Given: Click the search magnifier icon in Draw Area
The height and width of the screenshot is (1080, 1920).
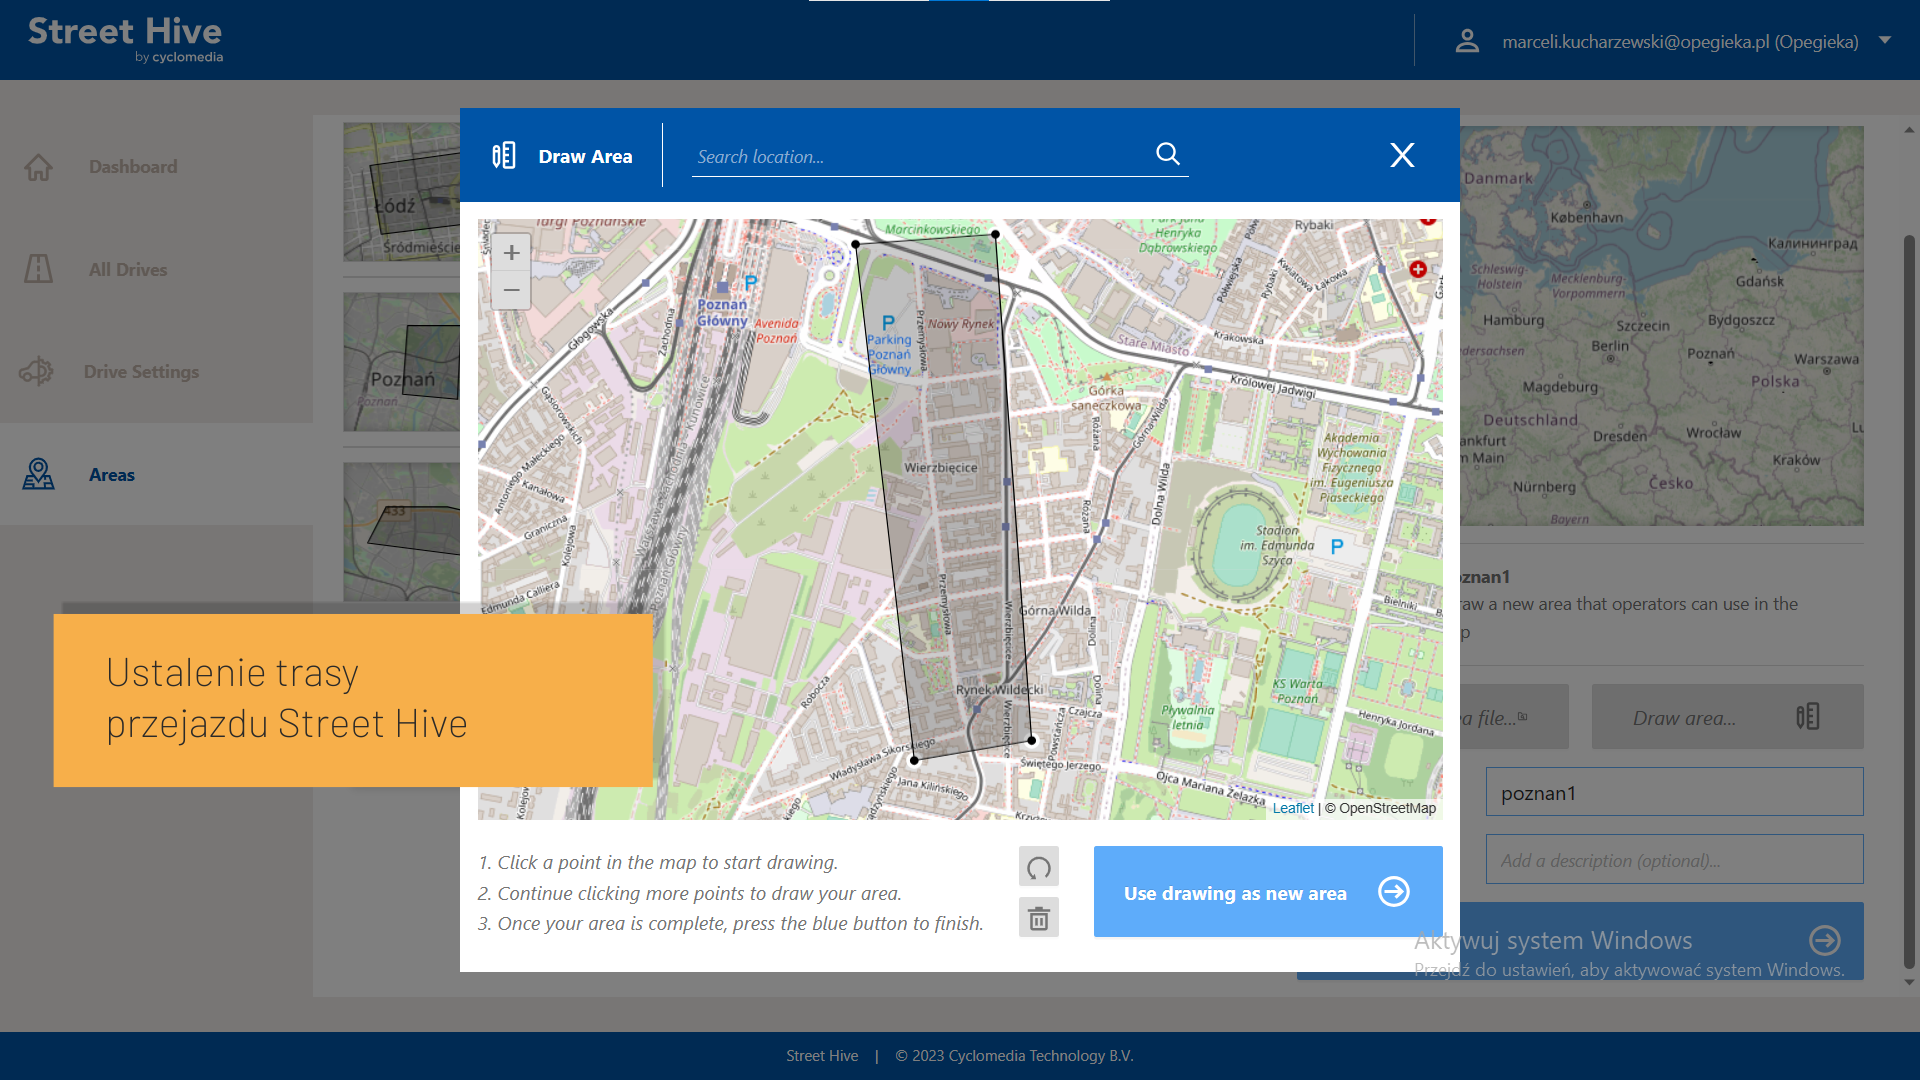Looking at the screenshot, I should (1167, 154).
